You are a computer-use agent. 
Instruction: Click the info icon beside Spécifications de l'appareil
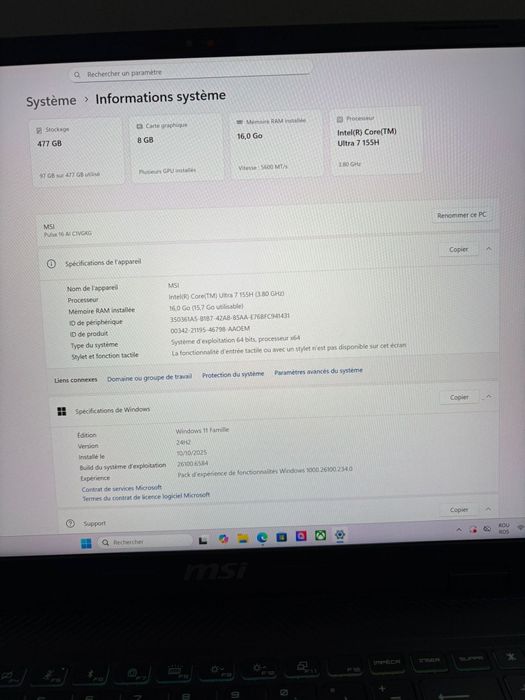51,264
